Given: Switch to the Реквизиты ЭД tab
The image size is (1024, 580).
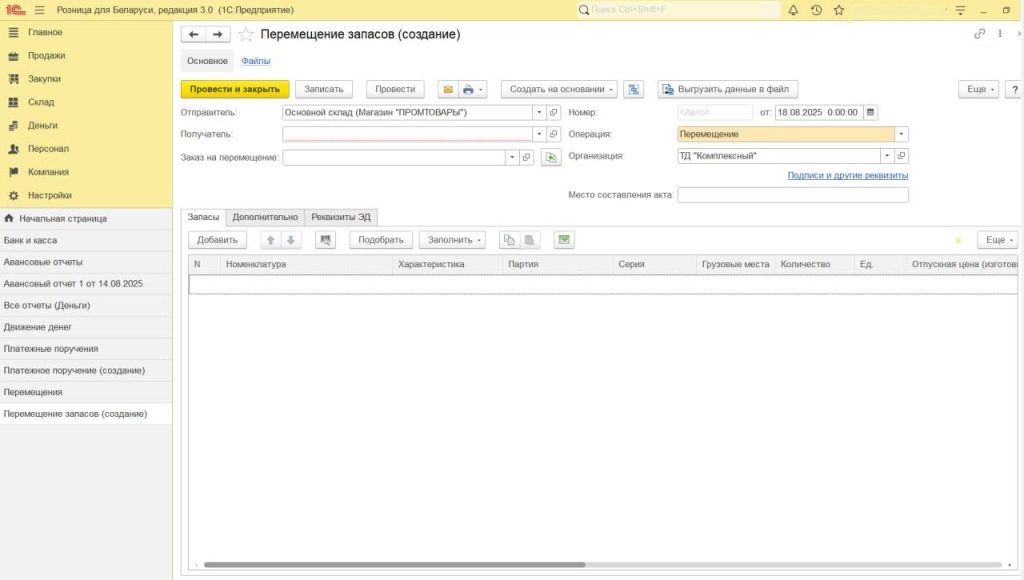Looking at the screenshot, I should click(340, 216).
